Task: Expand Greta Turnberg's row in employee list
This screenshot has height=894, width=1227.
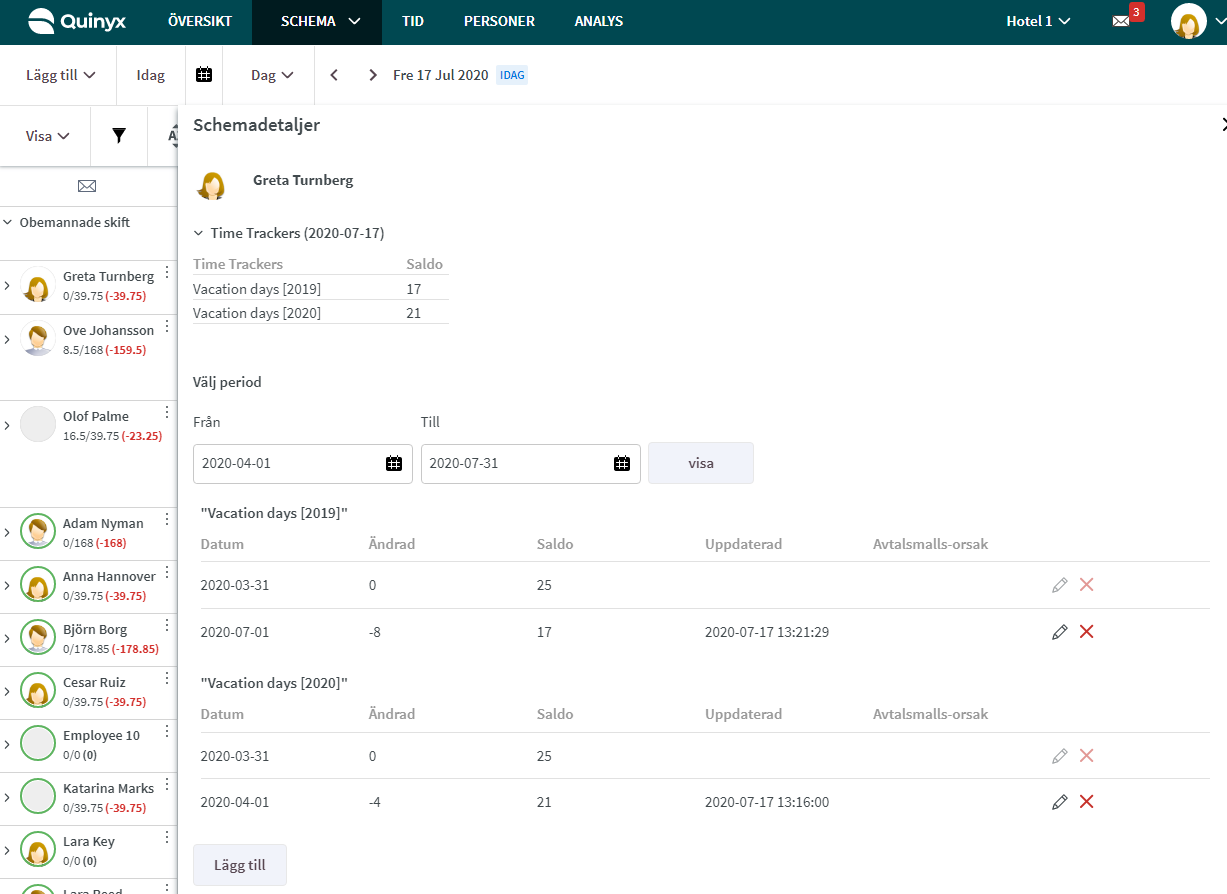Action: coord(7,286)
